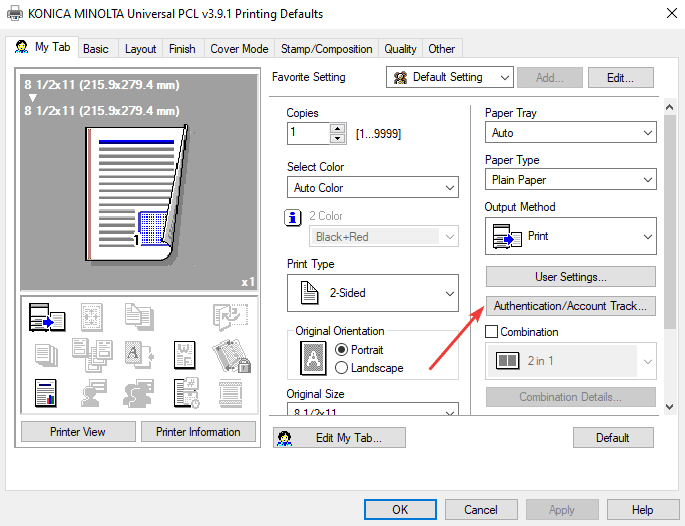
Task: Select Landscape orientation
Action: [x=342, y=368]
